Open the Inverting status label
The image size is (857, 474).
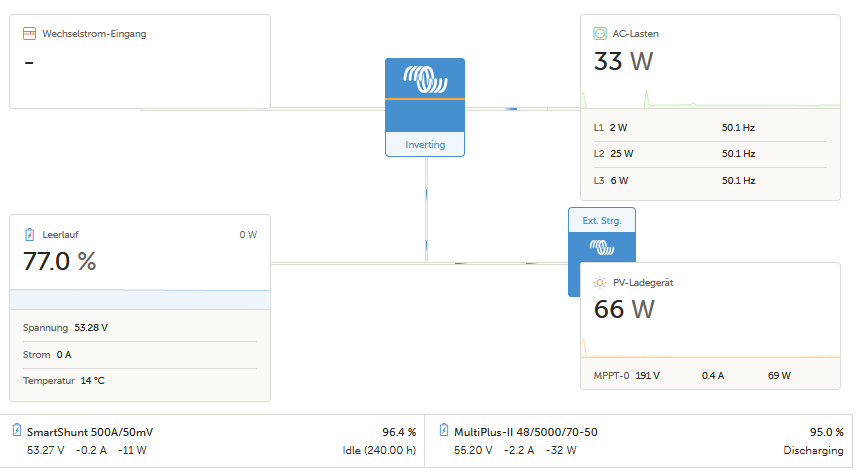[x=425, y=145]
